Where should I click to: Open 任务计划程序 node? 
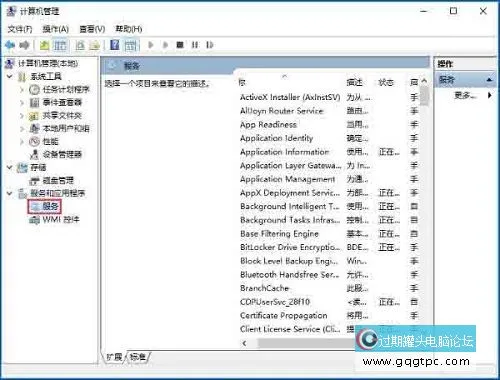[x=66, y=89]
